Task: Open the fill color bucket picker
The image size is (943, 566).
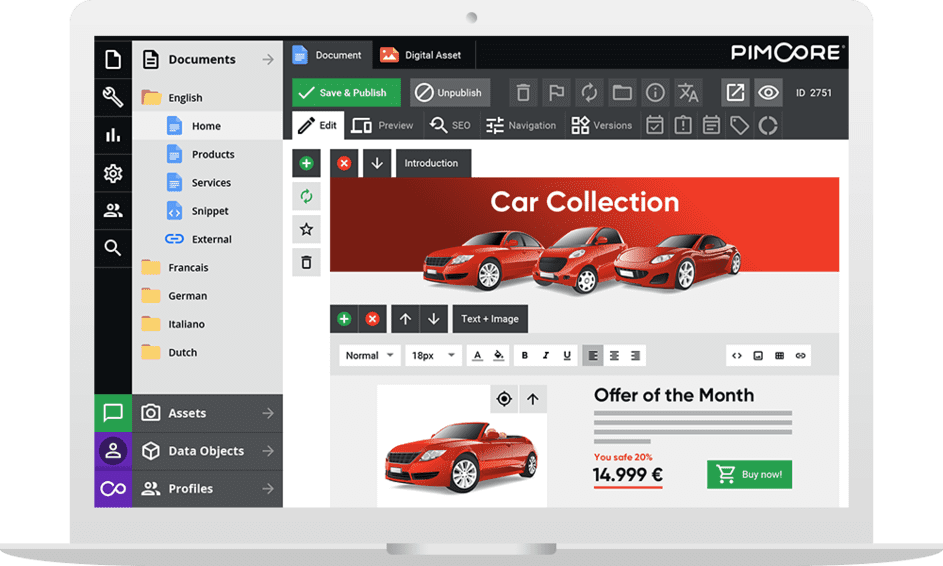Action: tap(499, 355)
